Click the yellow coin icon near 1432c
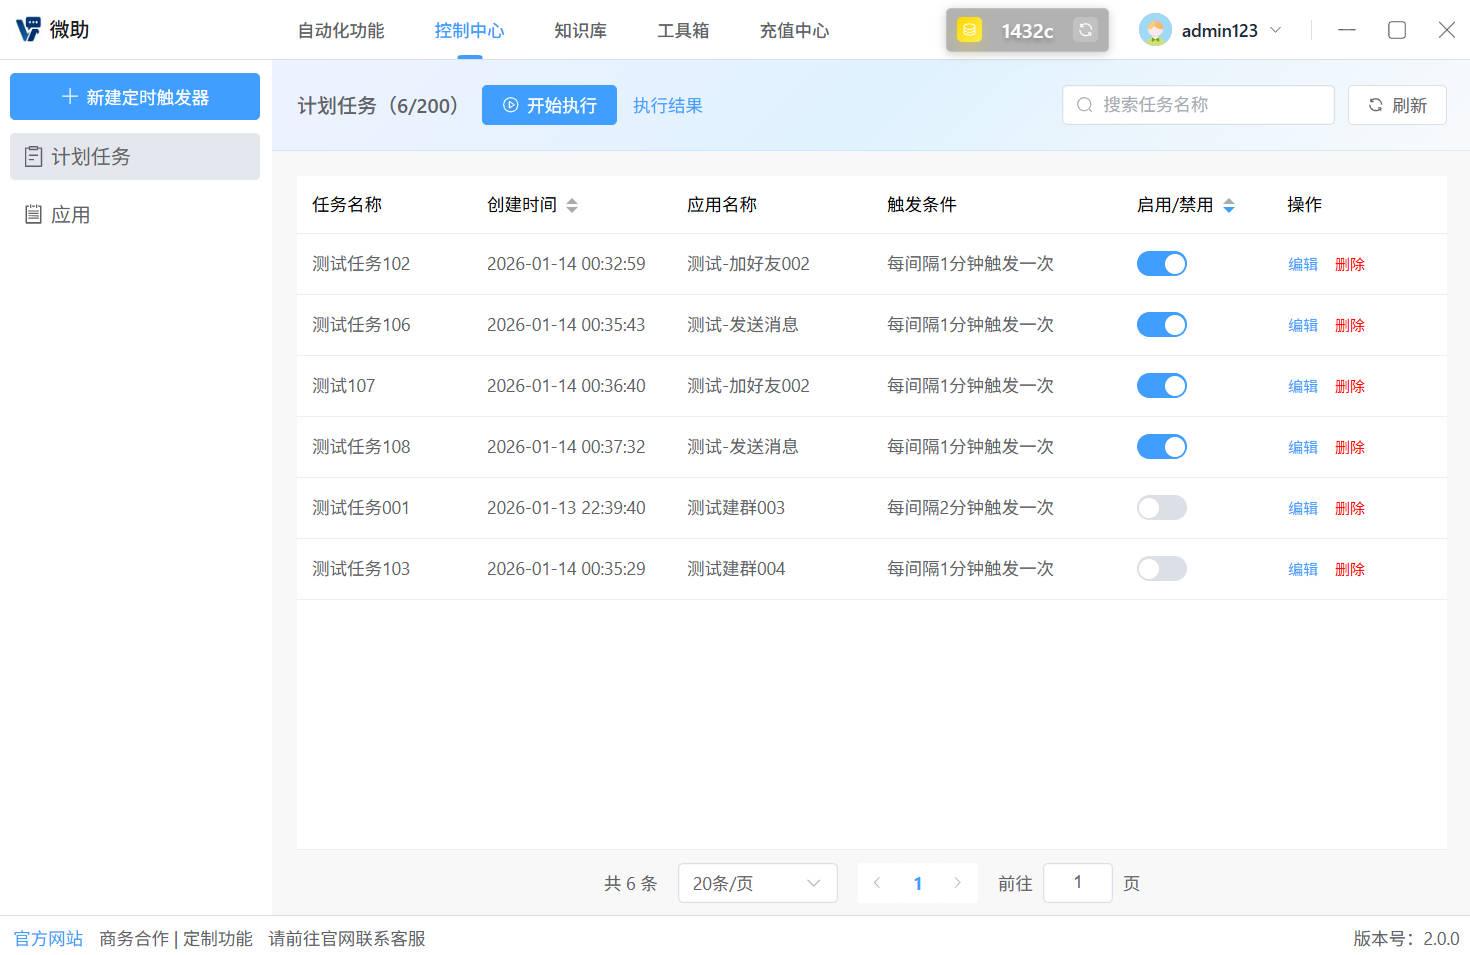1470x955 pixels. pos(968,30)
